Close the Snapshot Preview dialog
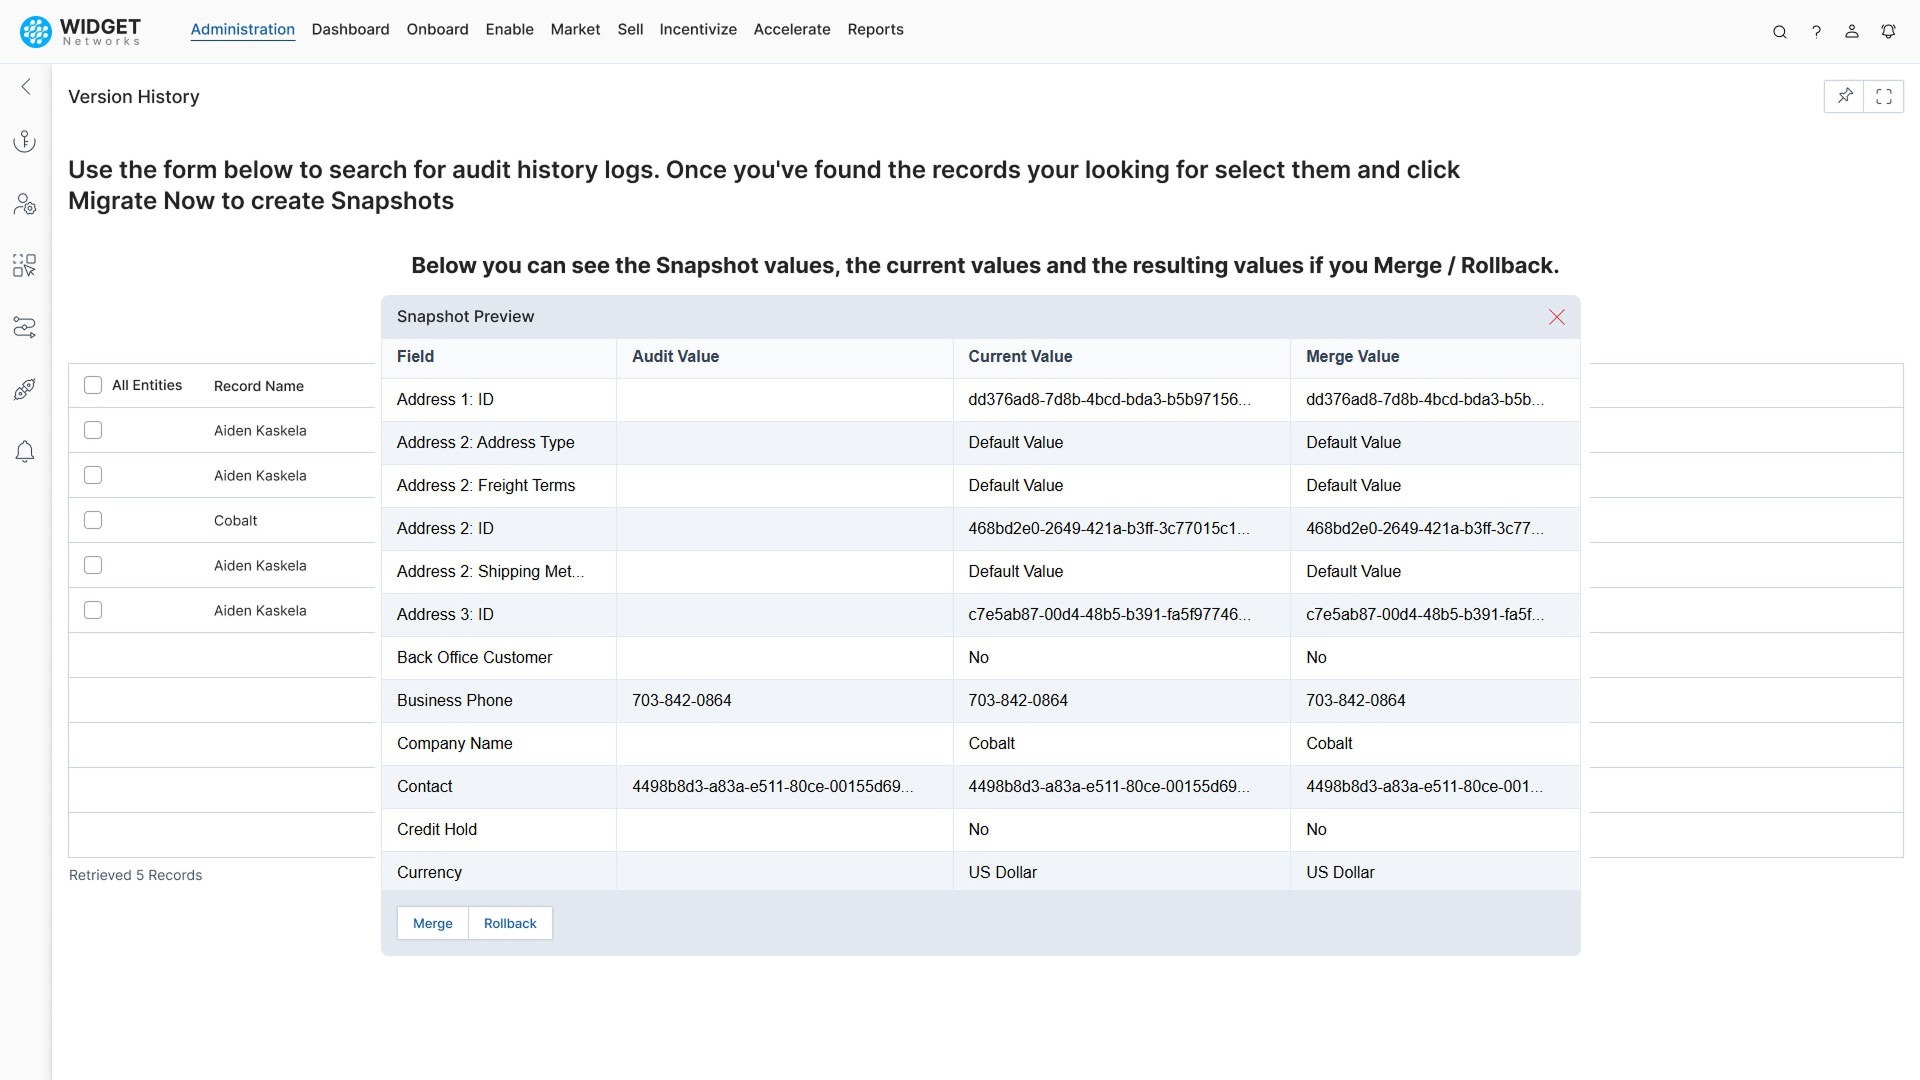This screenshot has width=1920, height=1080. 1556,317
